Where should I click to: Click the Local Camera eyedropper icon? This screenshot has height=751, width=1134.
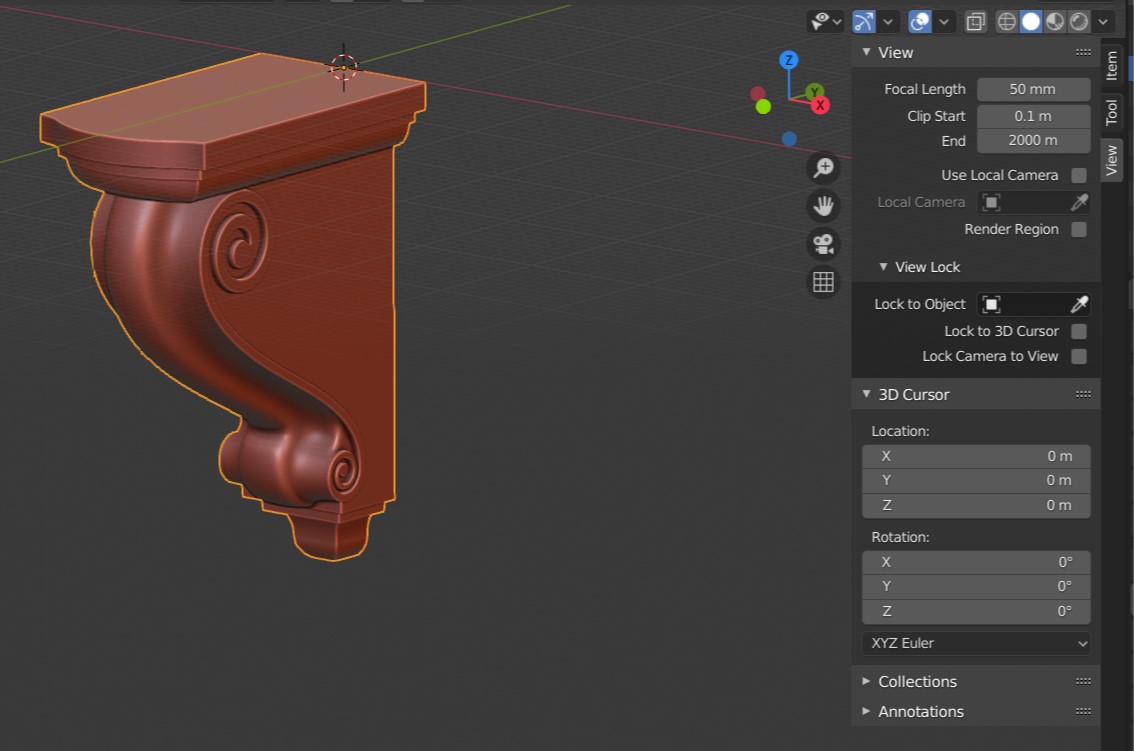coord(1079,203)
